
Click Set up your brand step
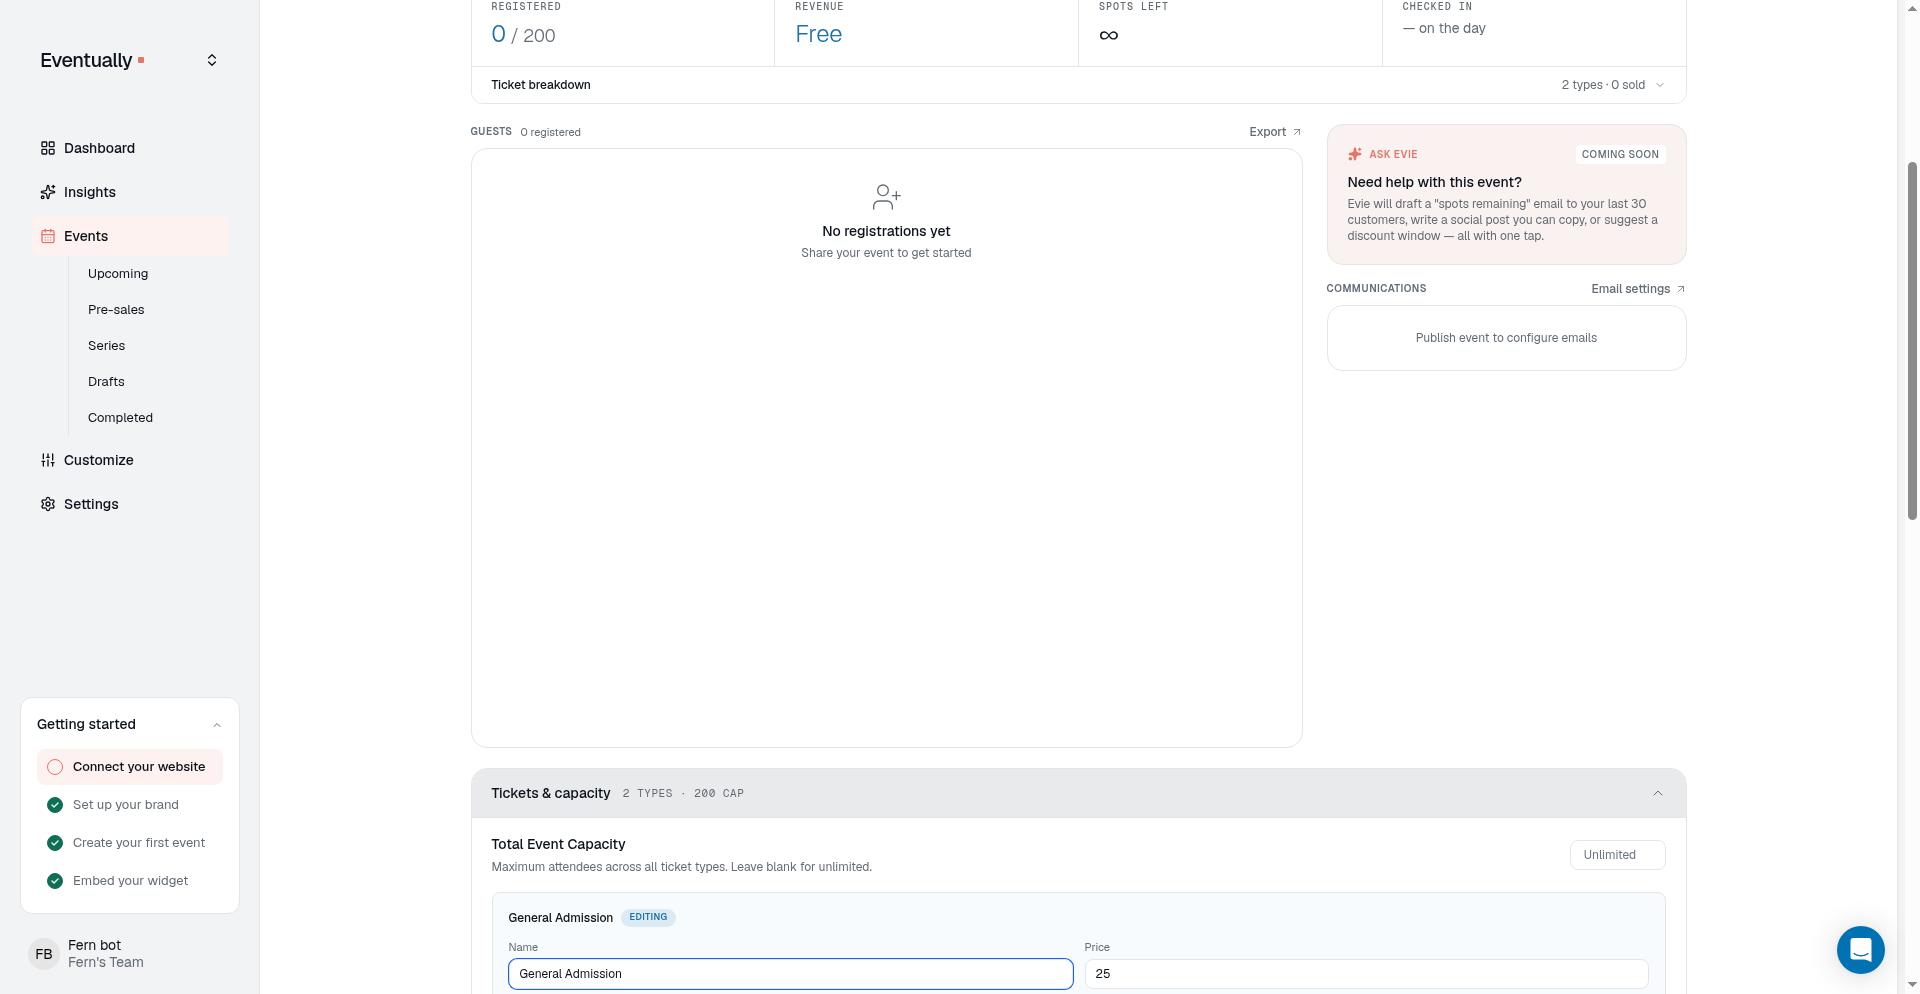point(130,805)
